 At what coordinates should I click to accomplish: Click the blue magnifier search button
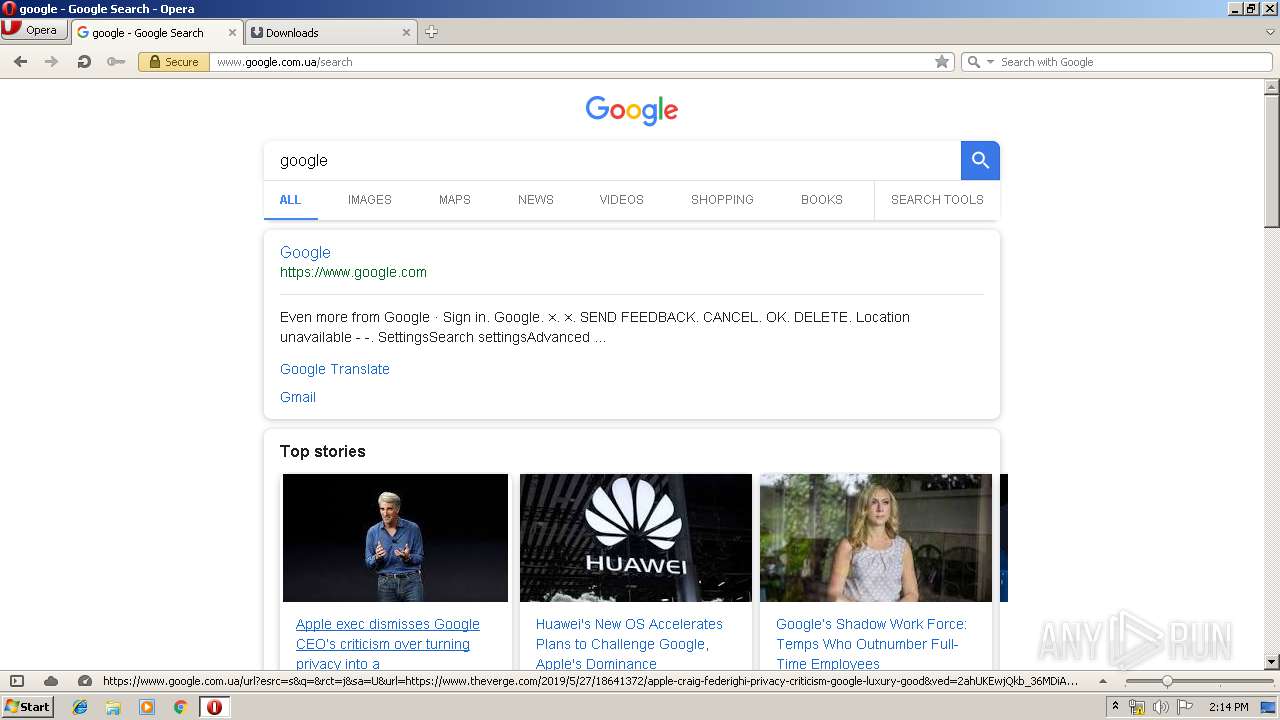980,160
